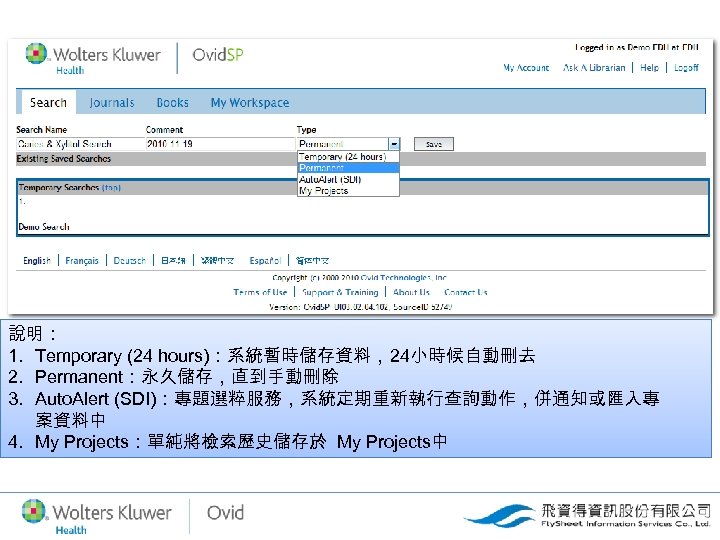Image resolution: width=720 pixels, height=540 pixels.
Task: Click Demo Search entry
Action: click(x=44, y=227)
